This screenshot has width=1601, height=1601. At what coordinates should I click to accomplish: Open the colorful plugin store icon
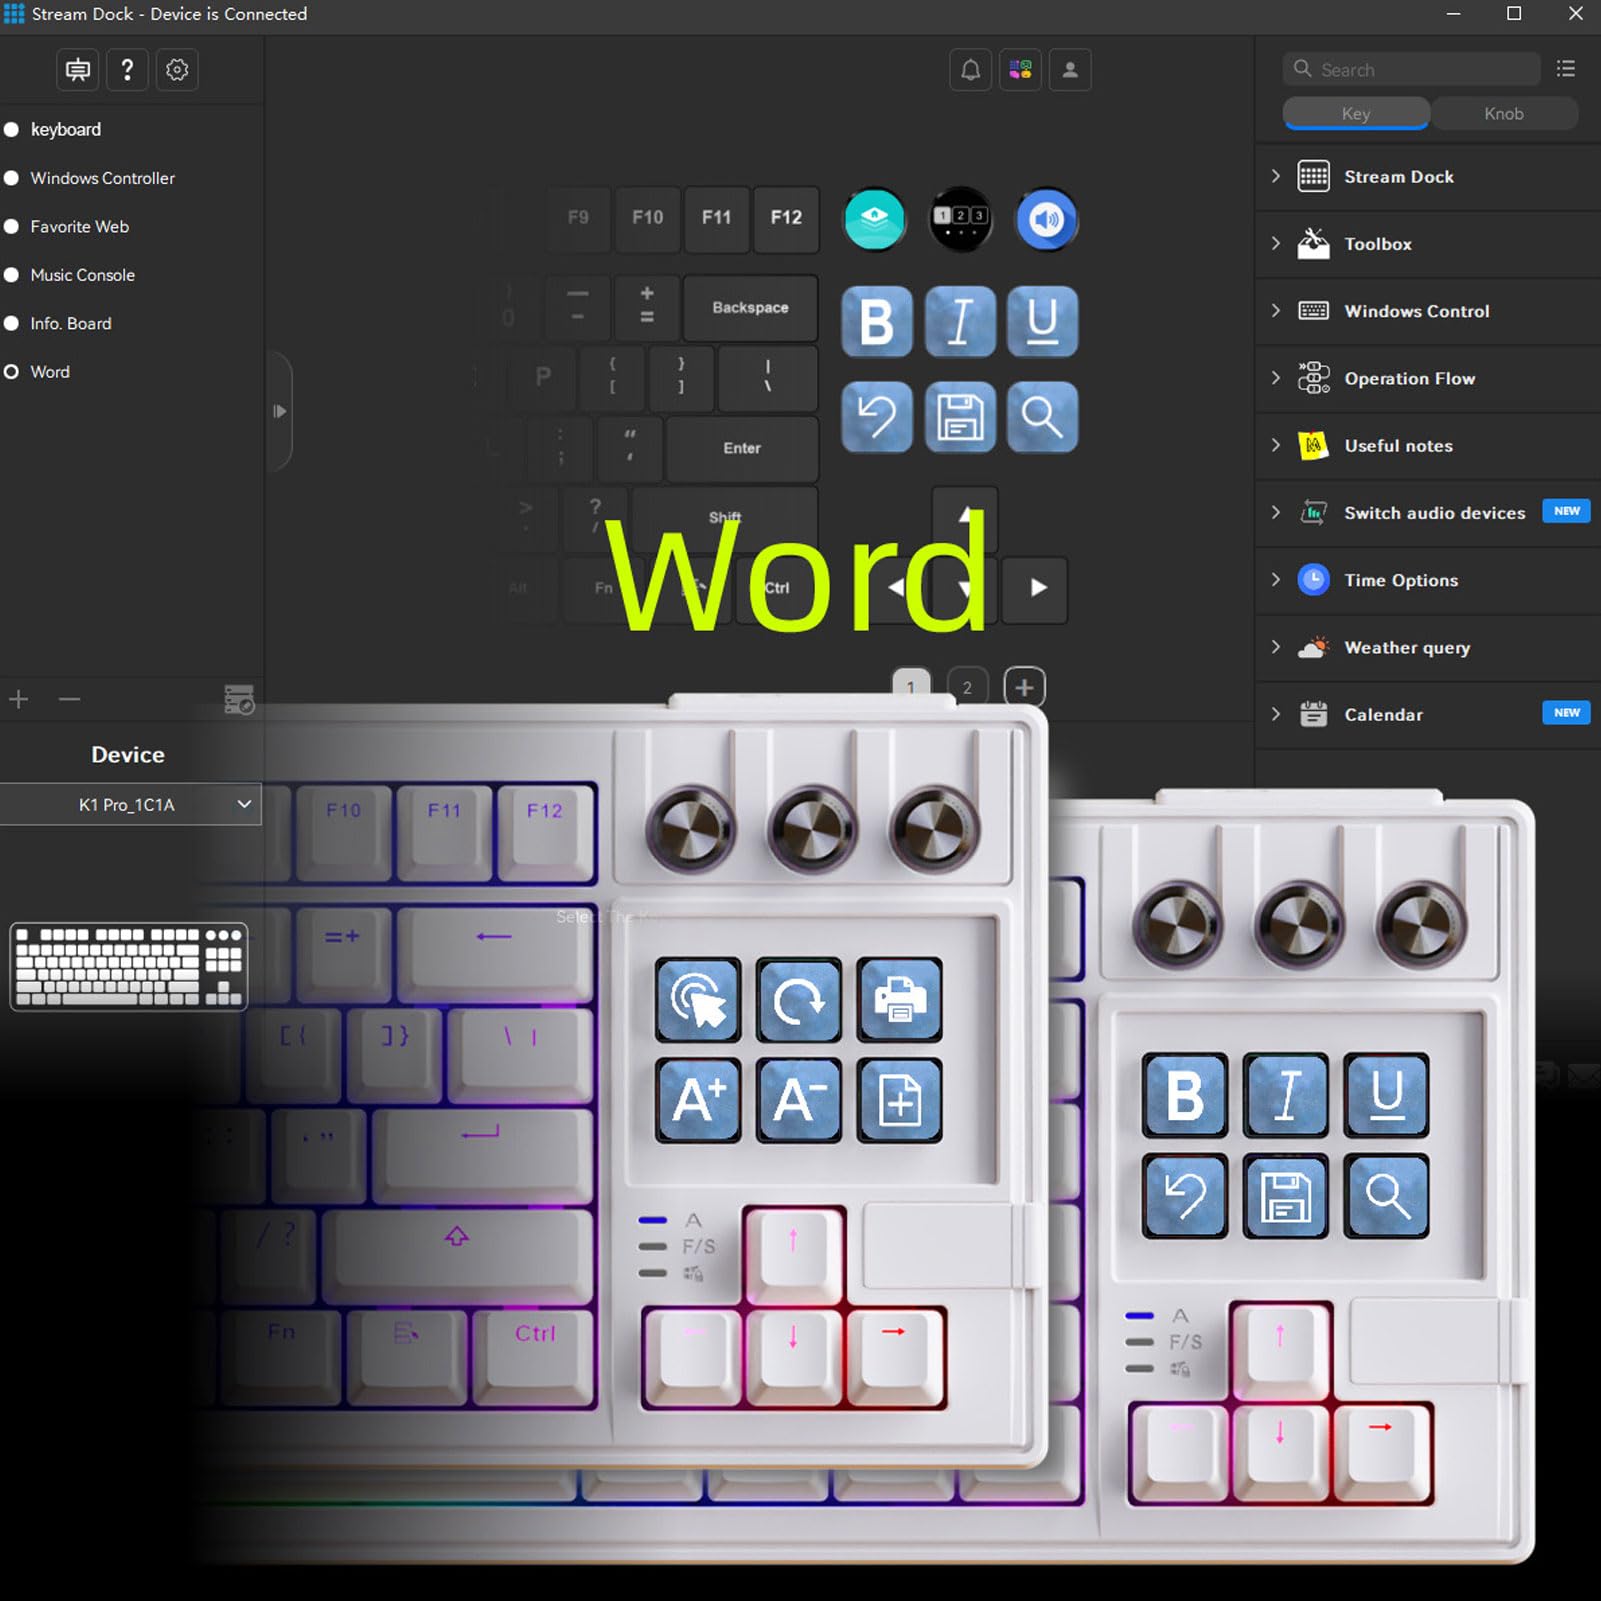tap(1020, 70)
